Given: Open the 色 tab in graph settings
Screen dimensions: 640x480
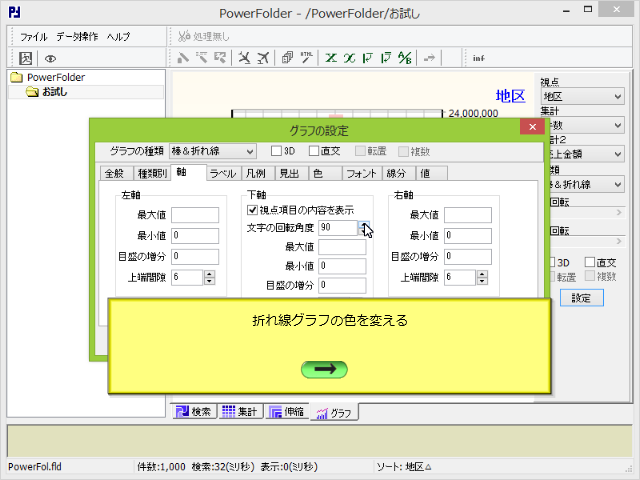Looking at the screenshot, I should tap(325, 173).
